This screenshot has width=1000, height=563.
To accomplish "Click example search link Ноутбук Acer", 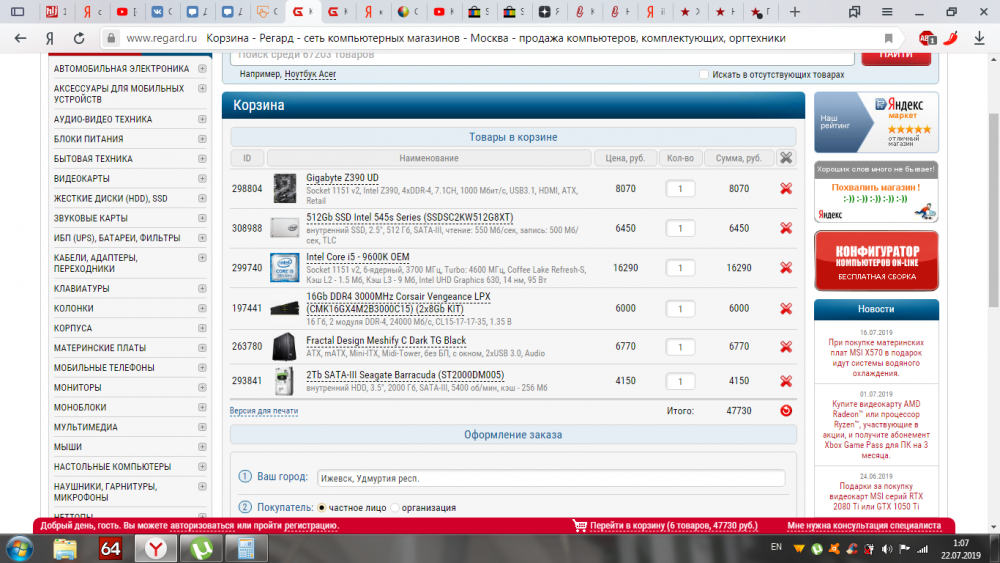I will (x=310, y=74).
